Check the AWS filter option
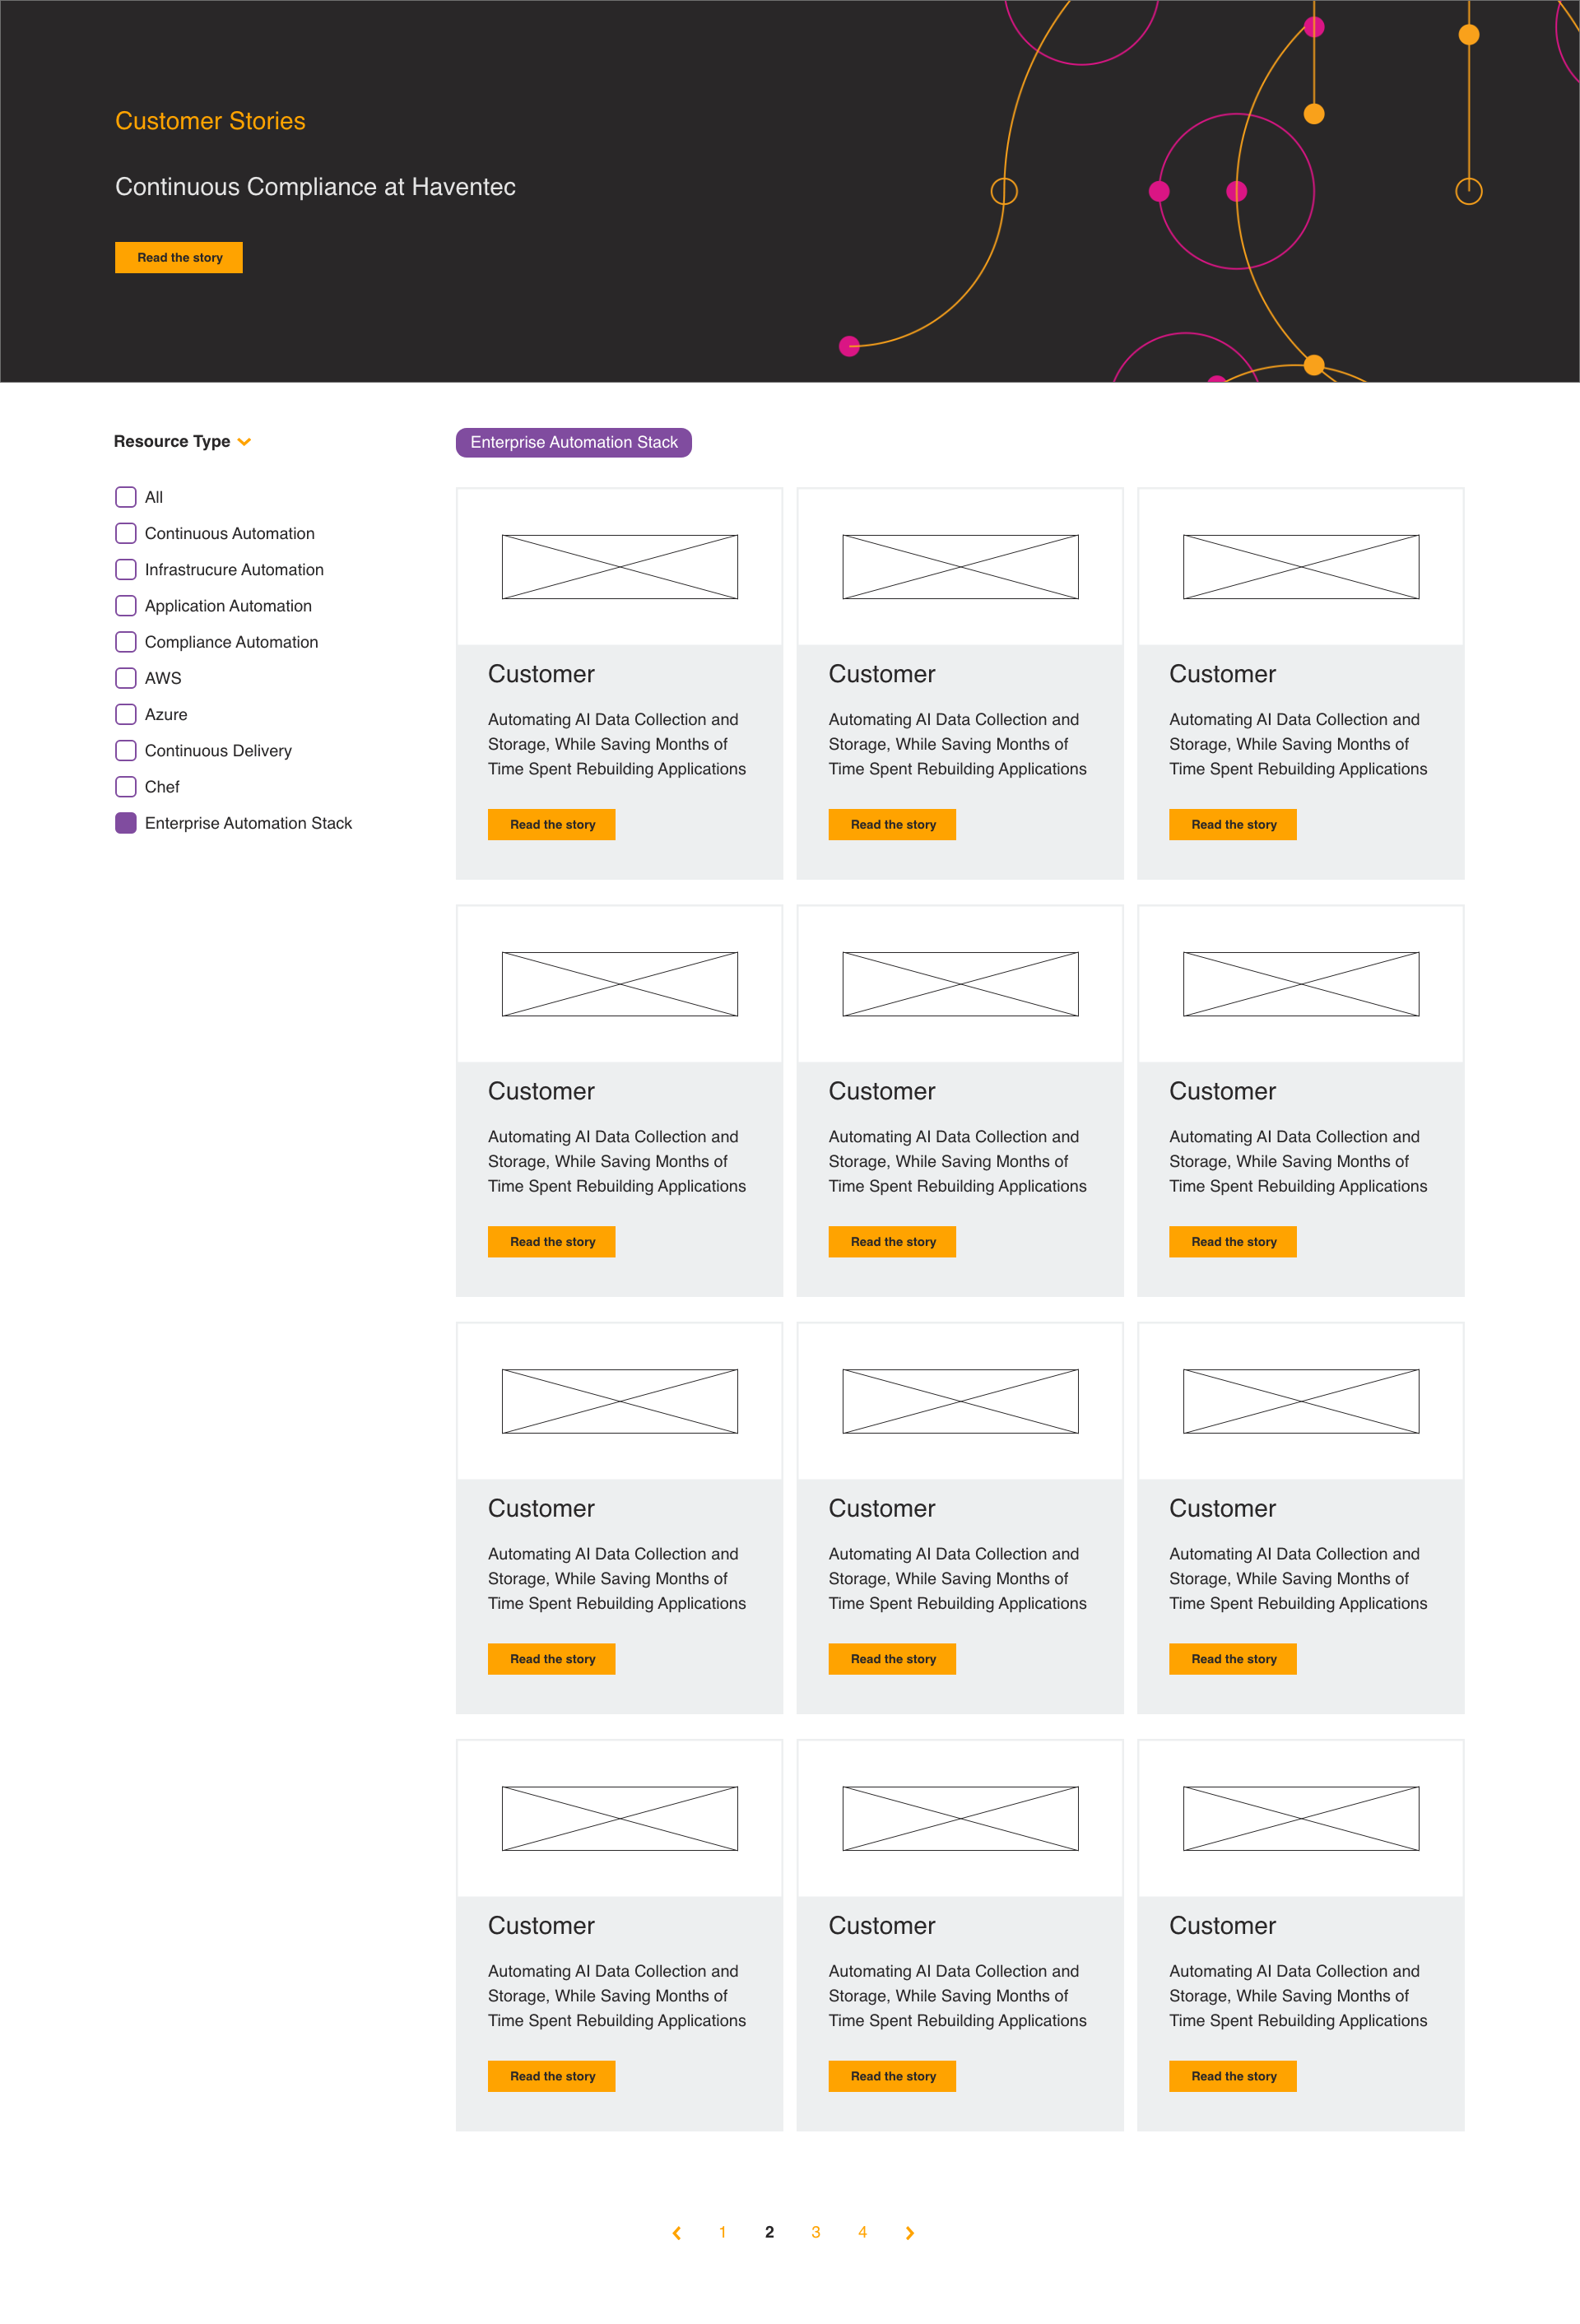Viewport: 1580px width, 2324px height. click(126, 678)
